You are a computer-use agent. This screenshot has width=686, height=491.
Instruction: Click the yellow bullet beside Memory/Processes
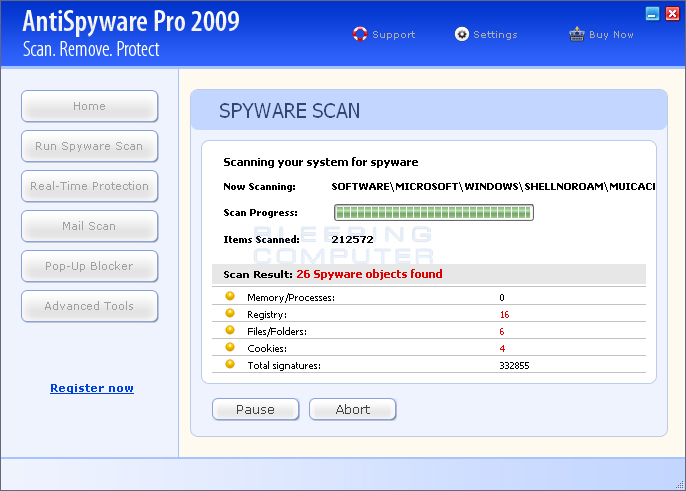coord(230,296)
